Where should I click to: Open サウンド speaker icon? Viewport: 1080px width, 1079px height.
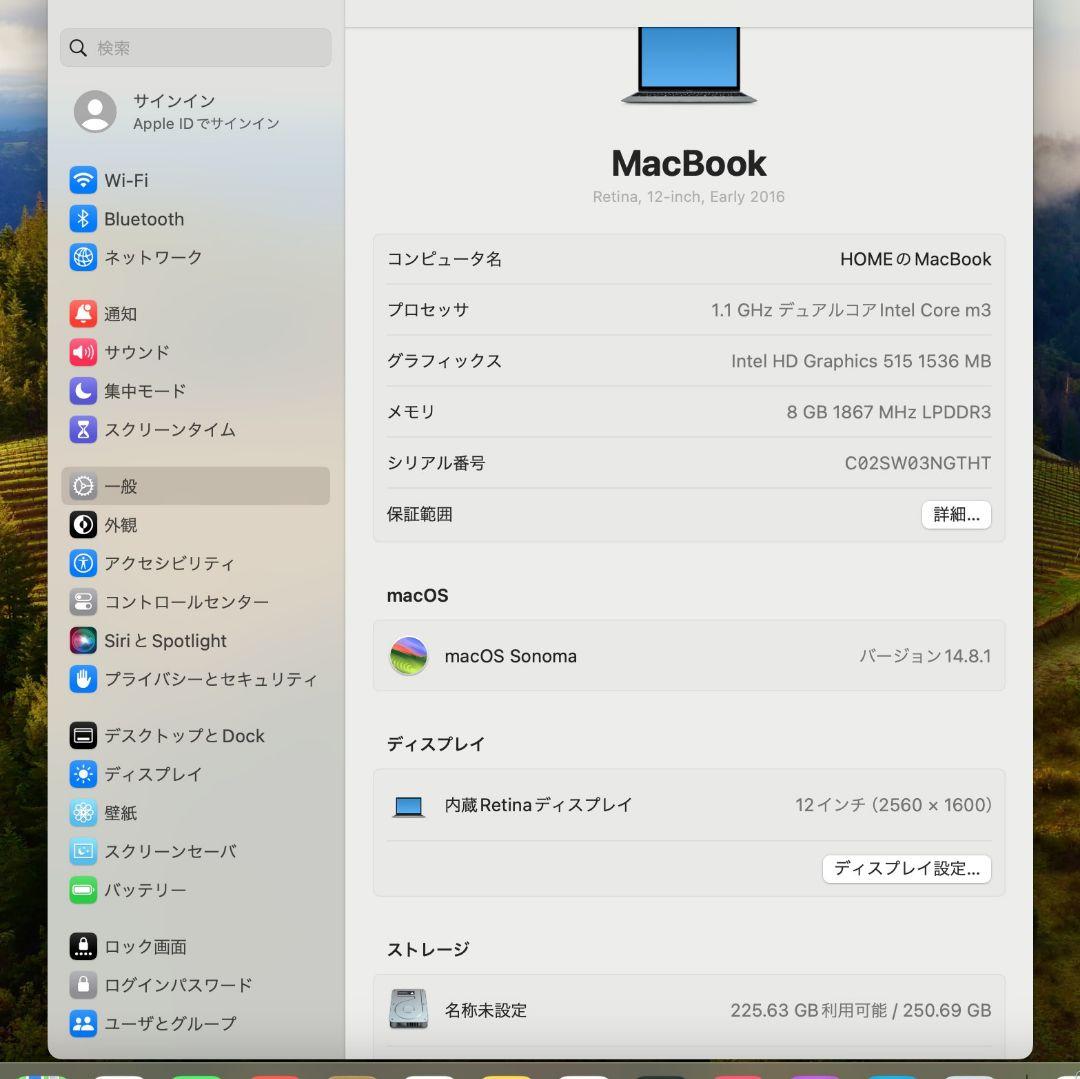[x=83, y=353]
